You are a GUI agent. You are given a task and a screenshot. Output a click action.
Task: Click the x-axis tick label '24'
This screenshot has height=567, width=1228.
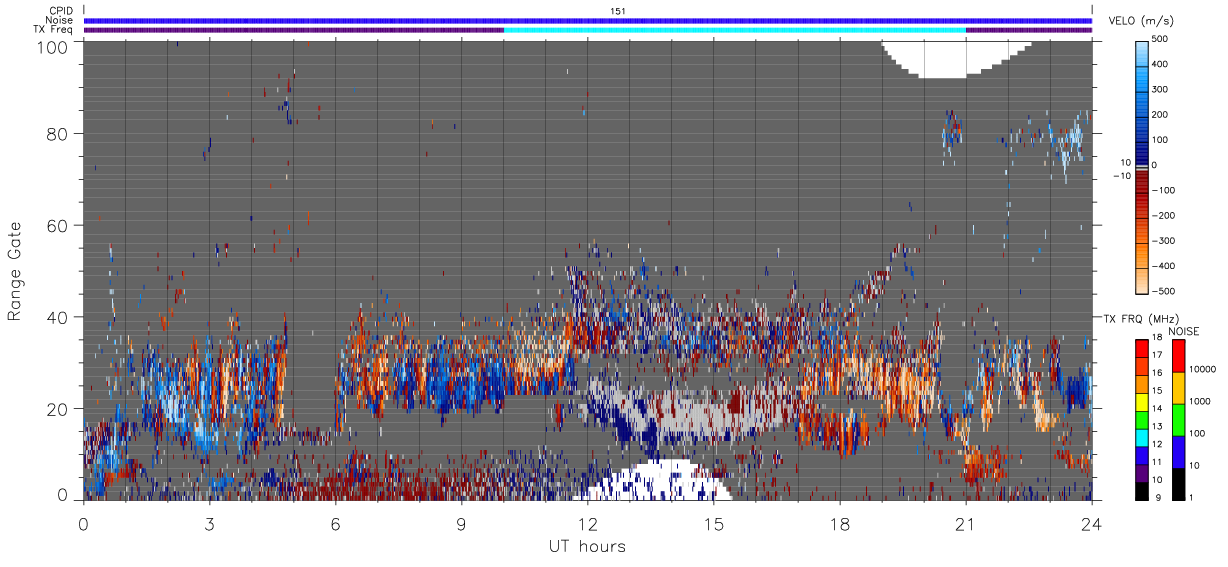(1091, 523)
